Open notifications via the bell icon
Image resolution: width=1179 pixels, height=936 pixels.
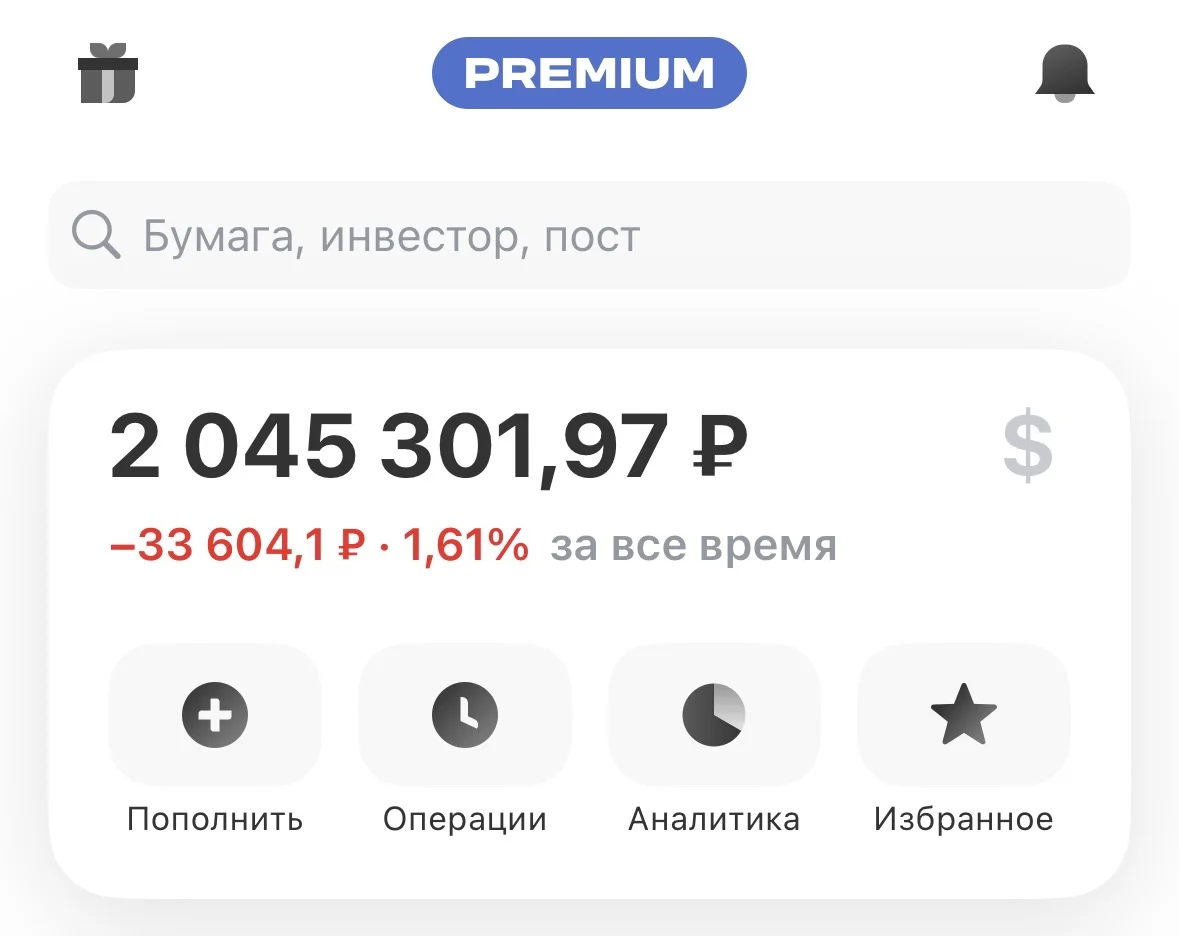(x=1065, y=73)
